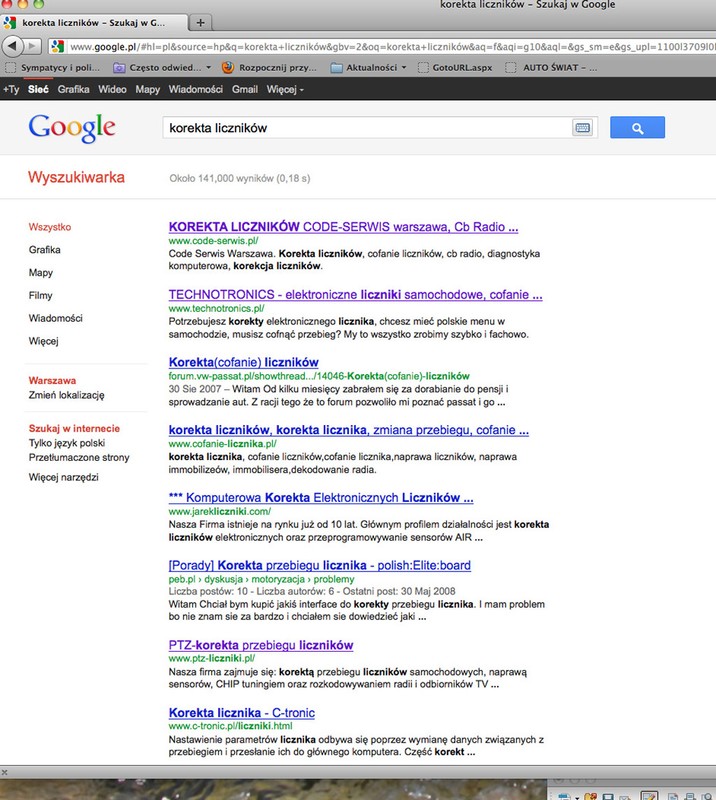This screenshot has width=716, height=800.
Task: Open Wideo in top black bar
Action: [112, 89]
